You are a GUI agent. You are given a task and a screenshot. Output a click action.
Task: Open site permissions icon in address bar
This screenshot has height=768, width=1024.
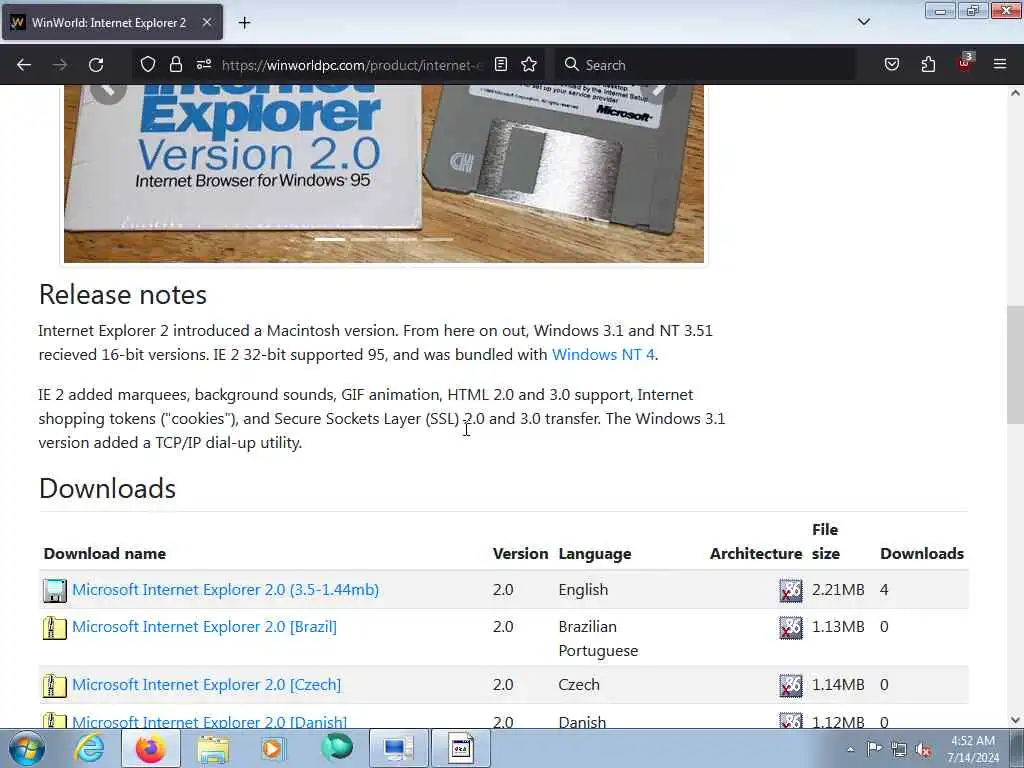click(x=204, y=65)
